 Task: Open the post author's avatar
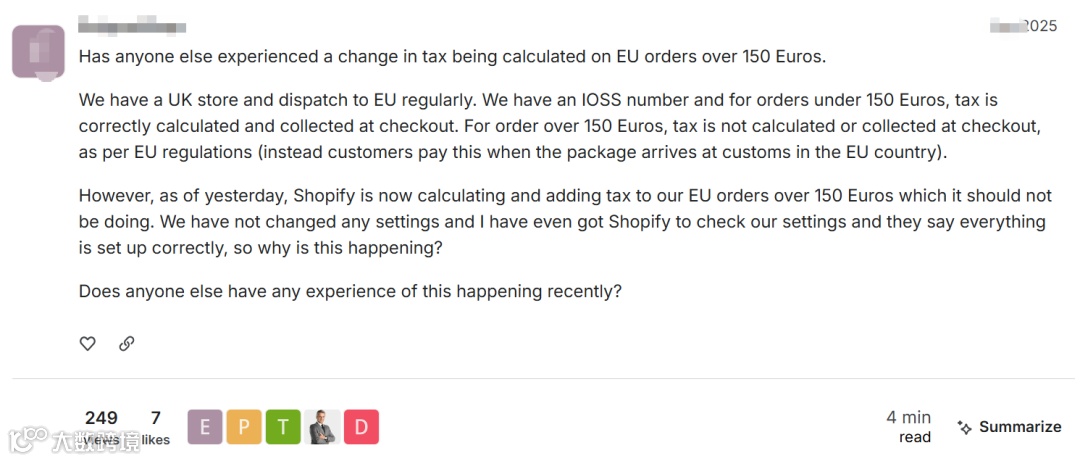coord(38,51)
